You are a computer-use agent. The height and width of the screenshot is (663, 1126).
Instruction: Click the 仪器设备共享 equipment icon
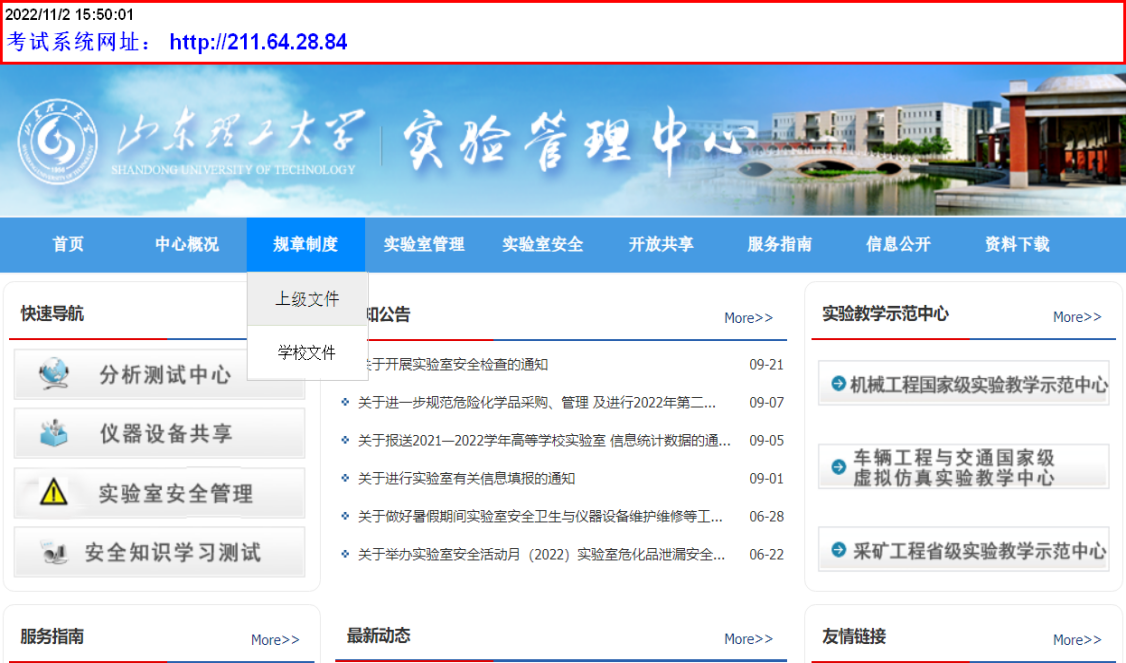pyautogui.click(x=53, y=434)
